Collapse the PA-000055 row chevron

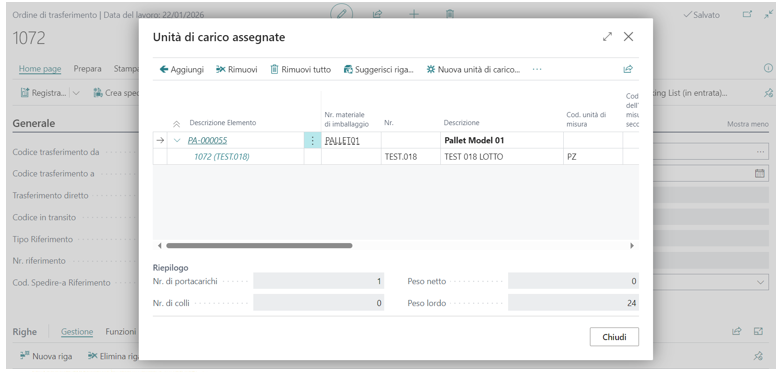click(x=177, y=141)
